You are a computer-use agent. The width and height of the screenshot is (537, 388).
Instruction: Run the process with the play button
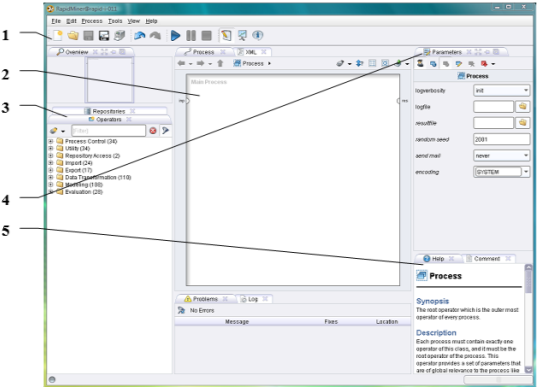pos(175,35)
